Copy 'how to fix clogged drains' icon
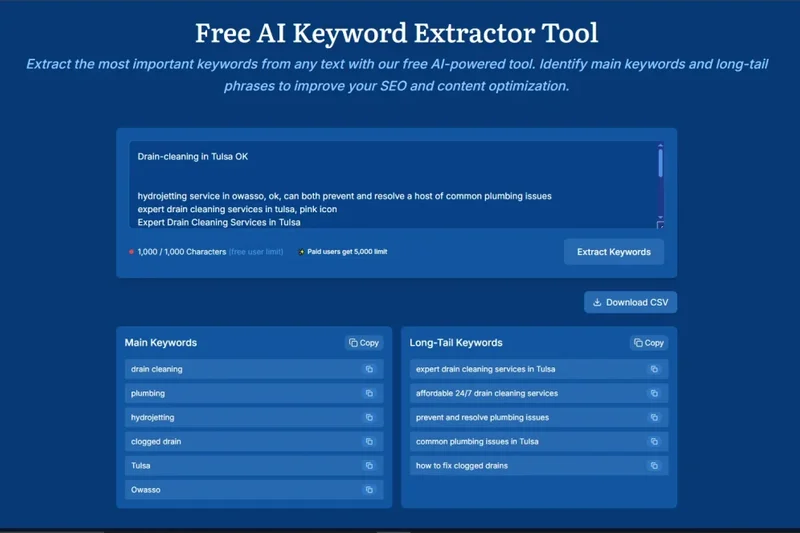 (x=654, y=465)
